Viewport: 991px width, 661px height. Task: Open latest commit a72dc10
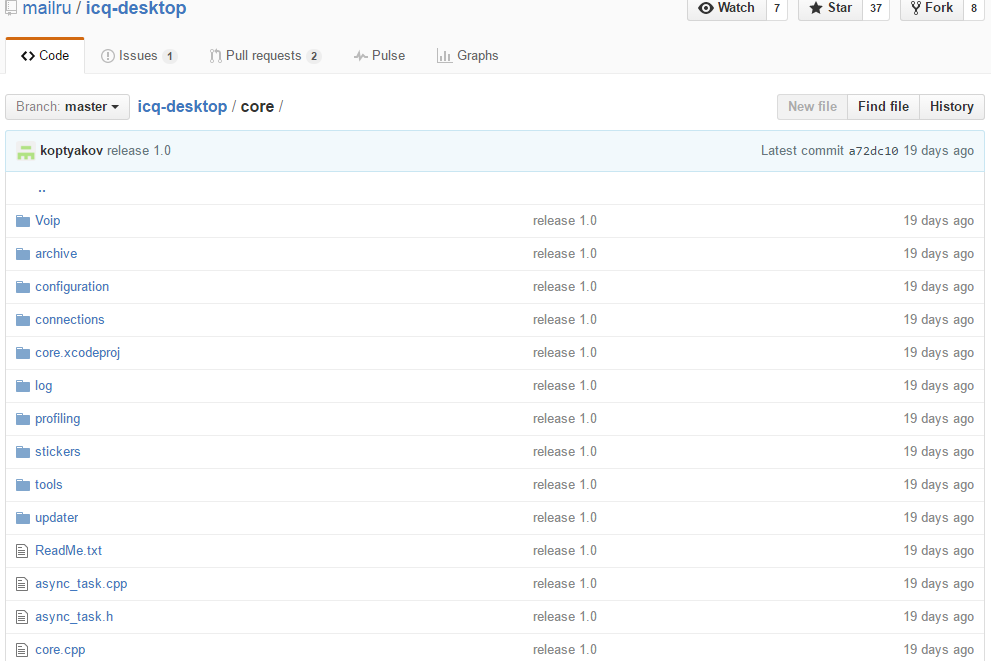873,151
